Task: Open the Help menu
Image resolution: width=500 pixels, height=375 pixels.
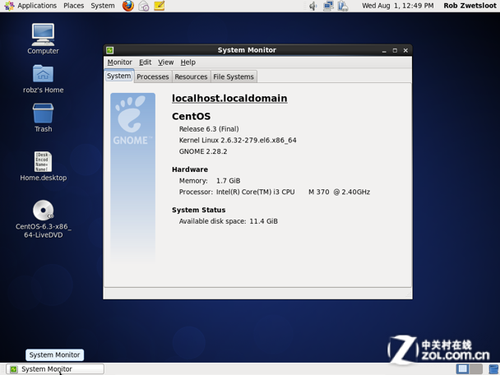Action: 188,62
